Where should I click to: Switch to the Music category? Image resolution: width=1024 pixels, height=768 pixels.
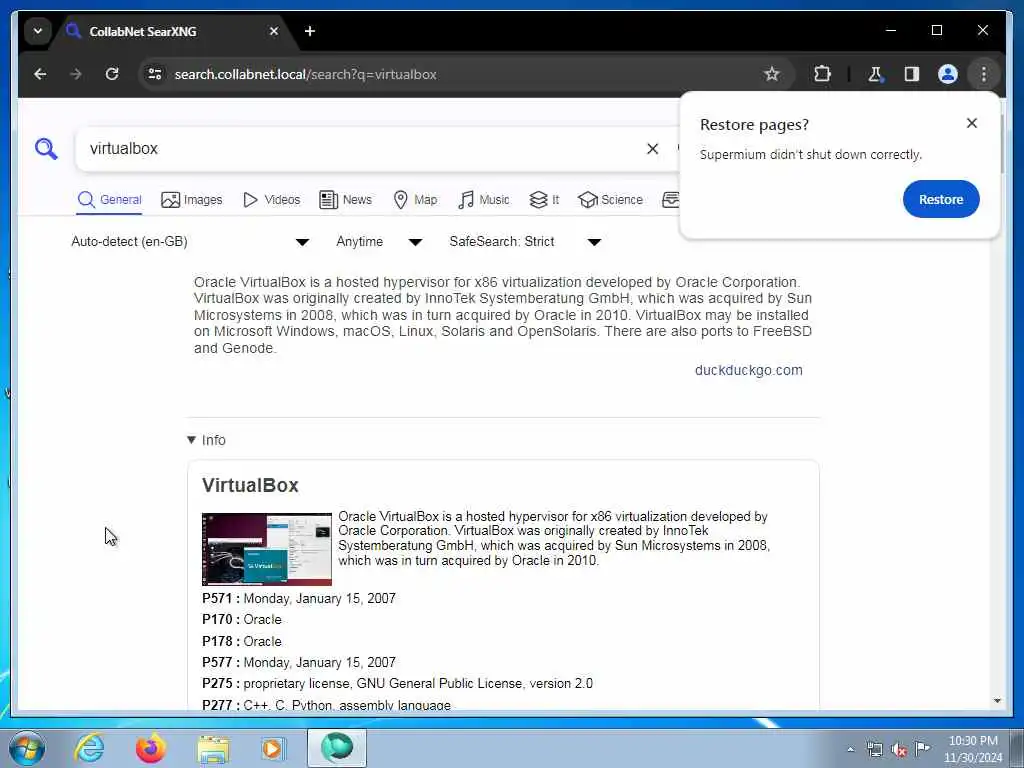[484, 200]
